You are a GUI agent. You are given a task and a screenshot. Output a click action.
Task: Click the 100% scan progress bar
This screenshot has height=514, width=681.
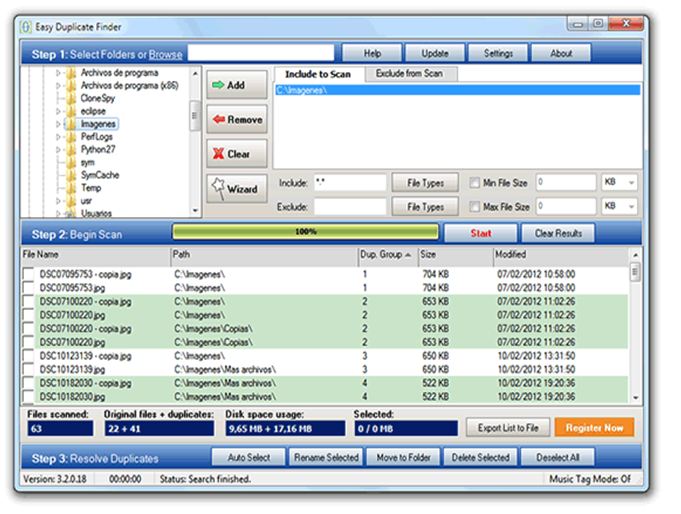[304, 232]
